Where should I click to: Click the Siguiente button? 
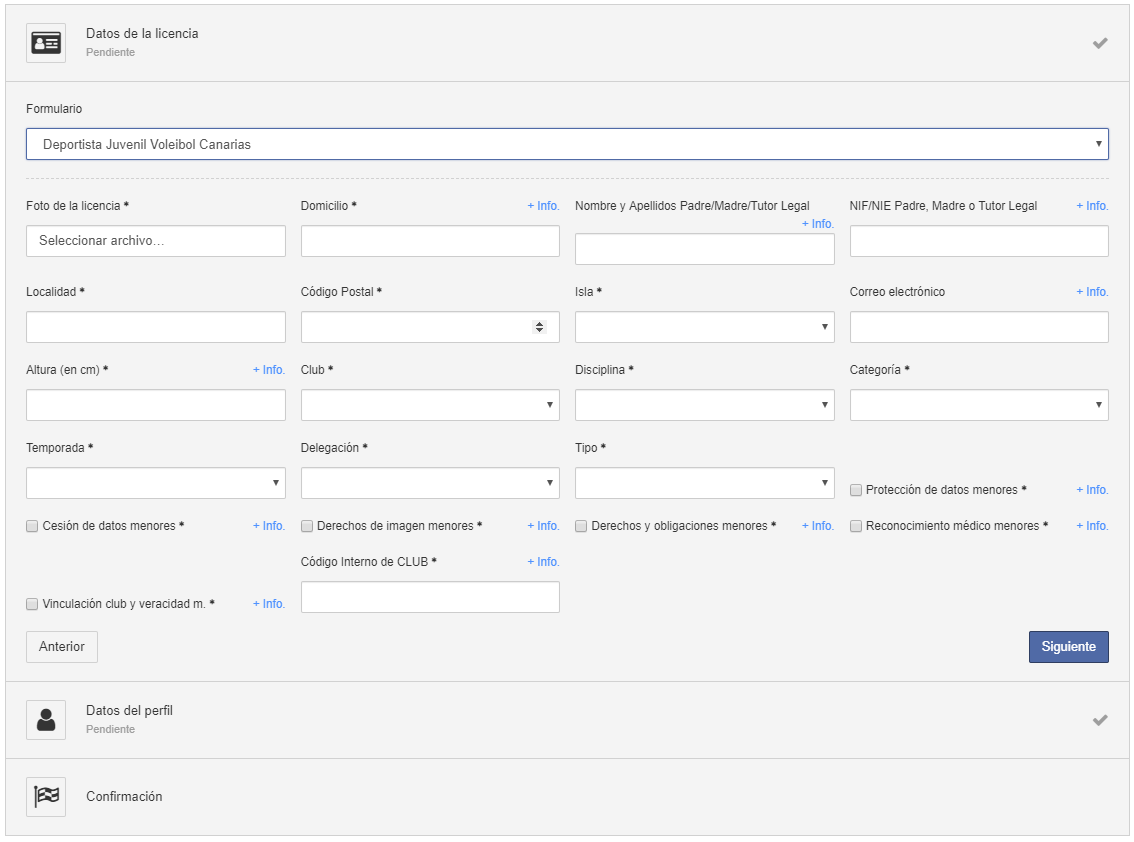1068,647
